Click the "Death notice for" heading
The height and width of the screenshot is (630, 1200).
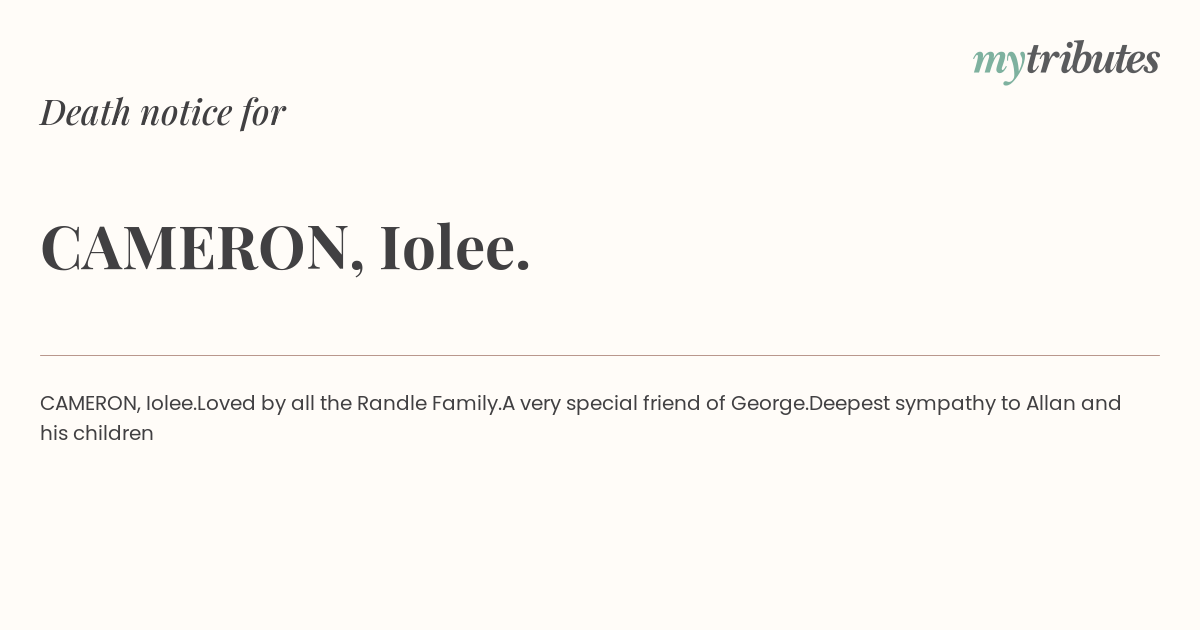tap(163, 112)
